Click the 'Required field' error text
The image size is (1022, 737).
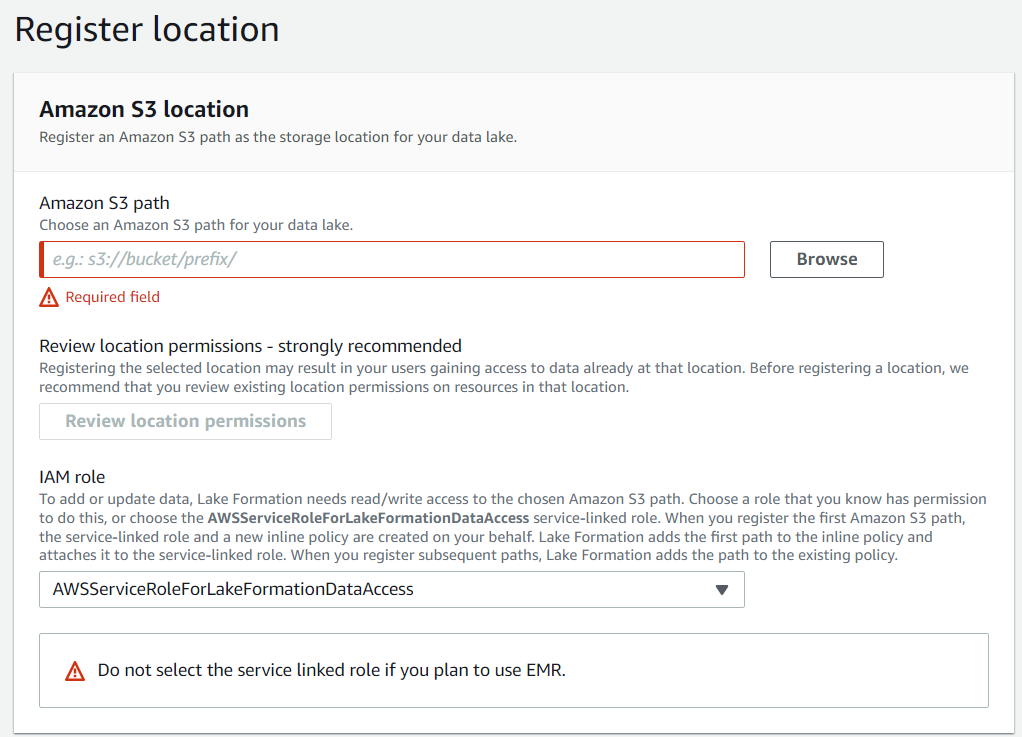[x=112, y=297]
